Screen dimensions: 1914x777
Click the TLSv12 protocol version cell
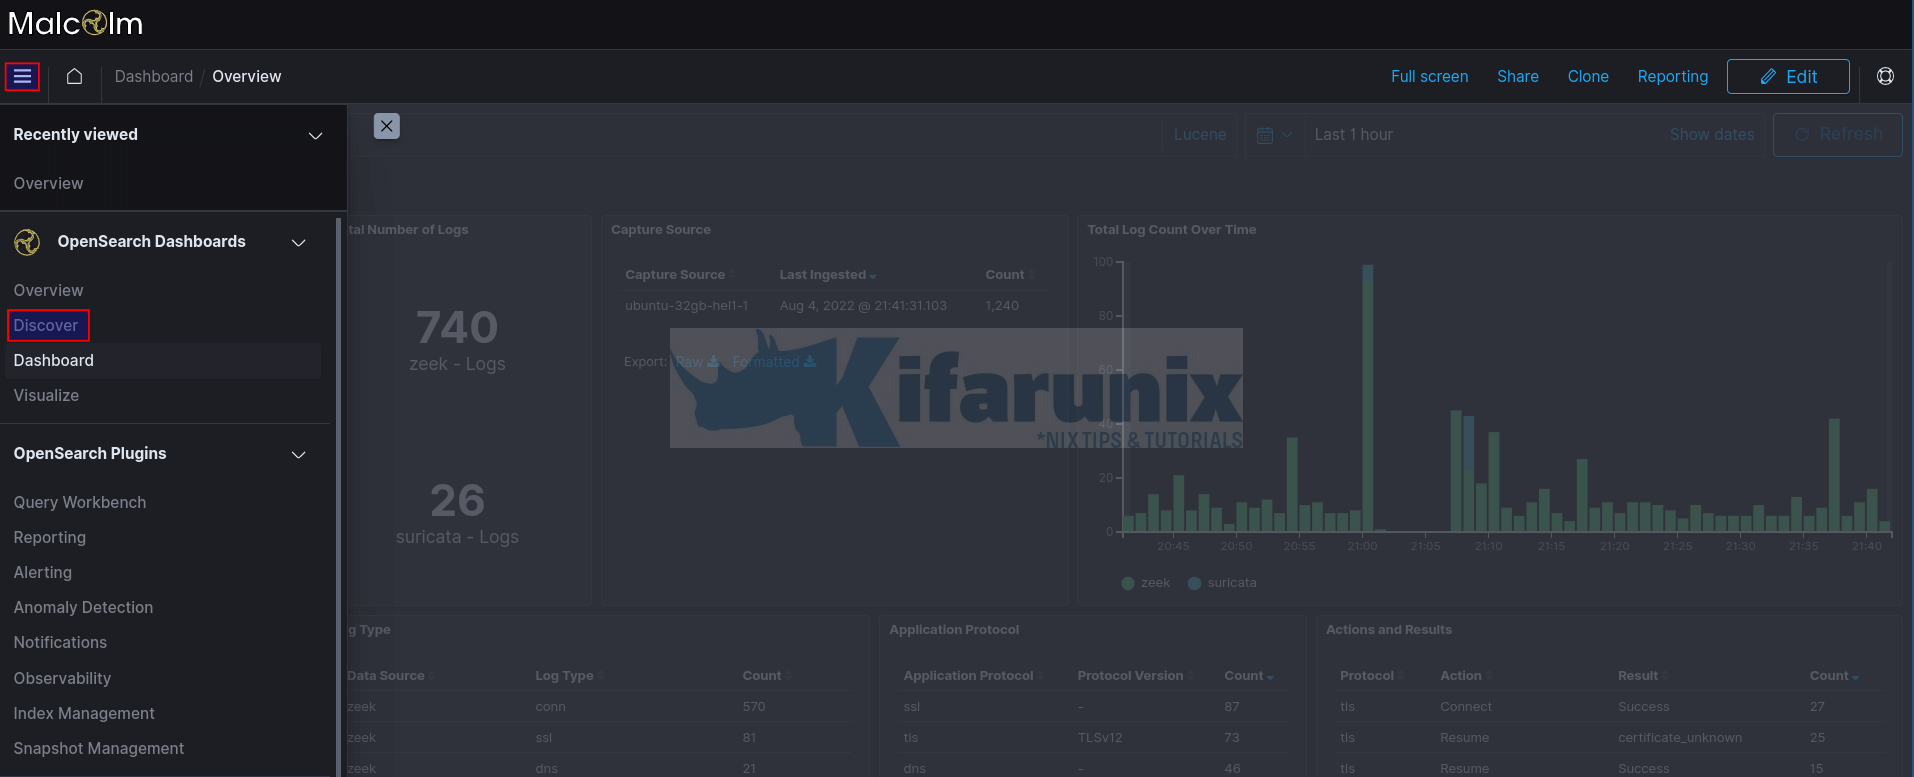point(1100,738)
